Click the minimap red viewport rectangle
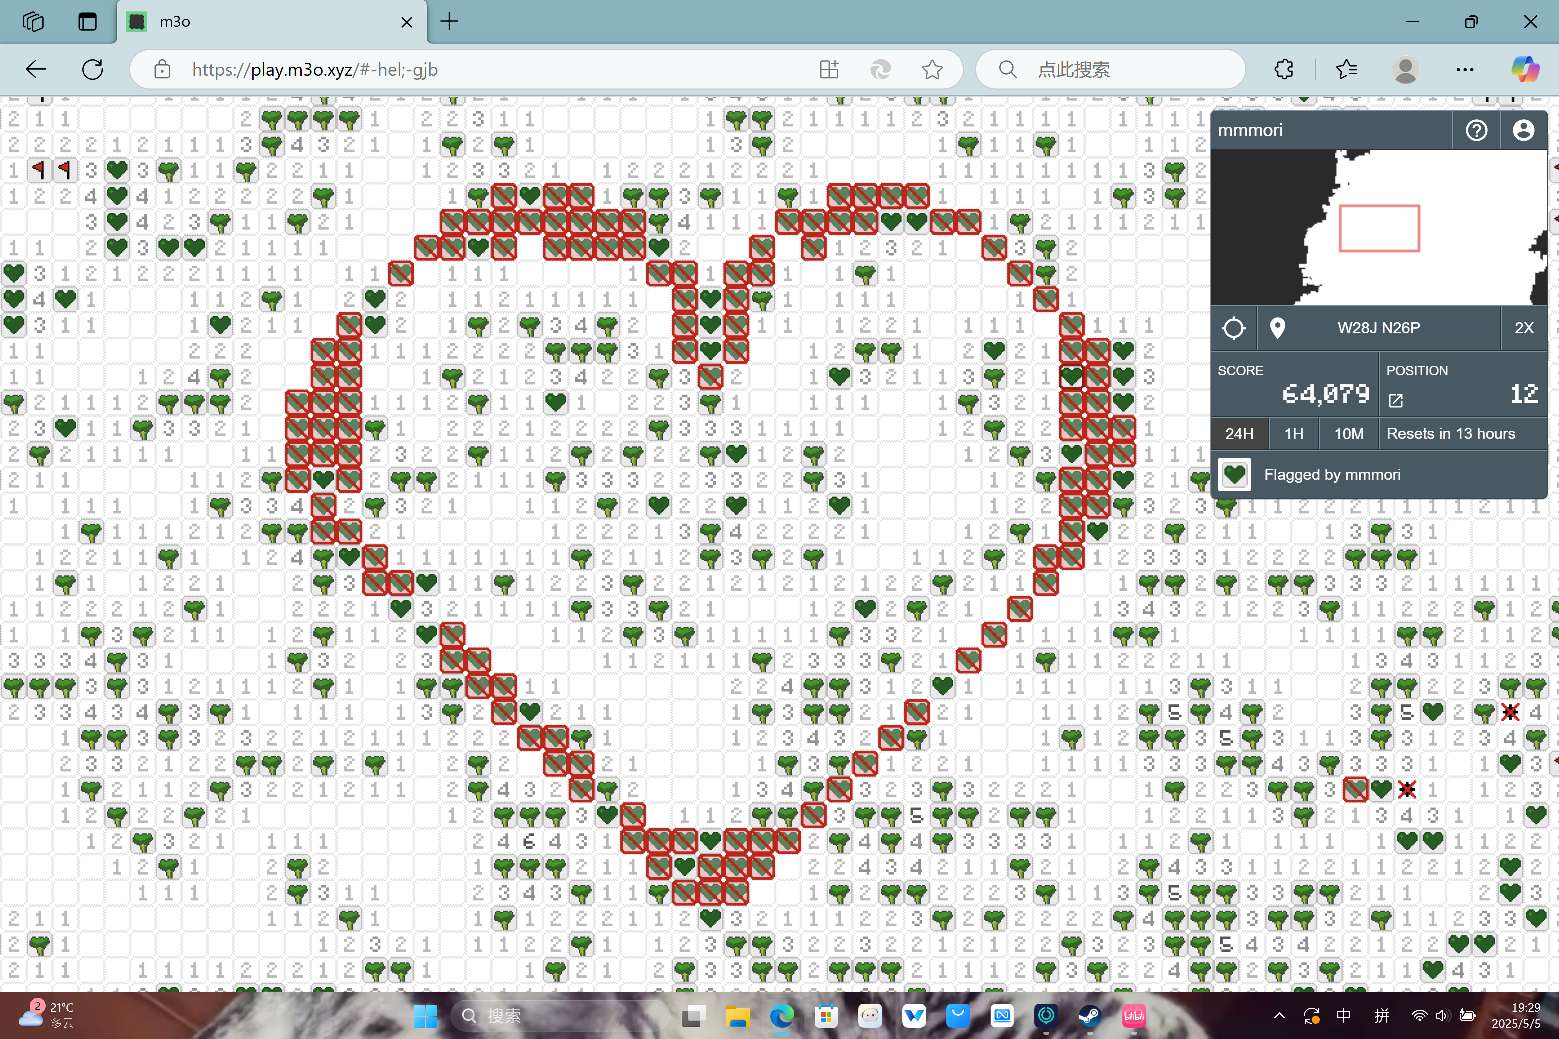This screenshot has width=1559, height=1039. (1379, 228)
